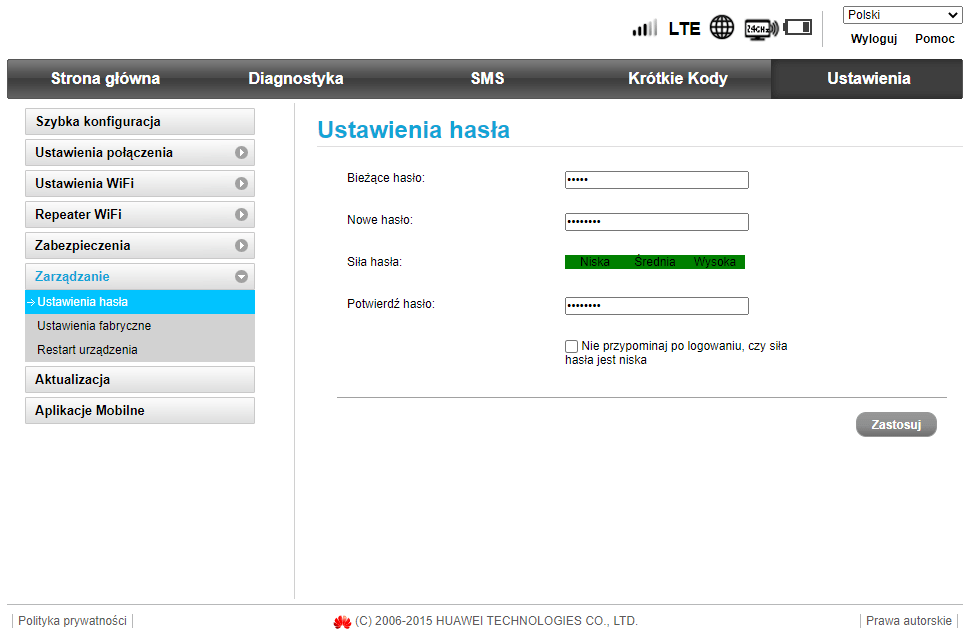This screenshot has height=639, width=973.
Task: Enable the low password strength reminder checkbox
Action: (571, 345)
